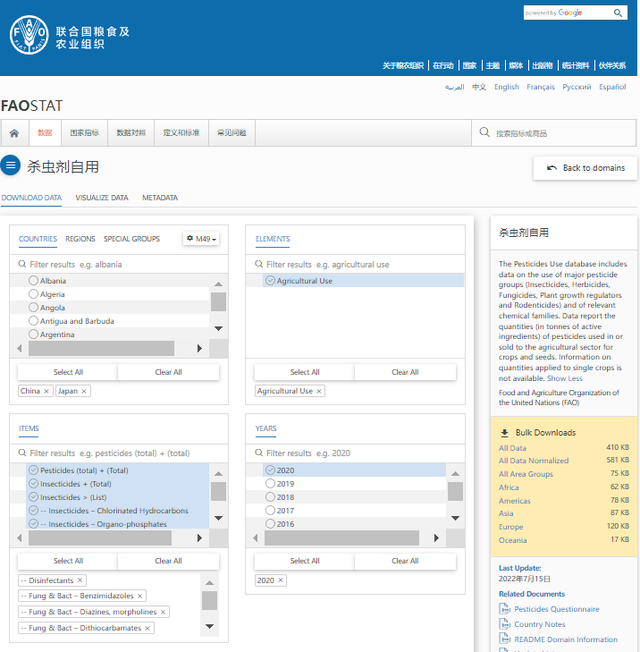Download All Data Normalized file

tap(534, 461)
